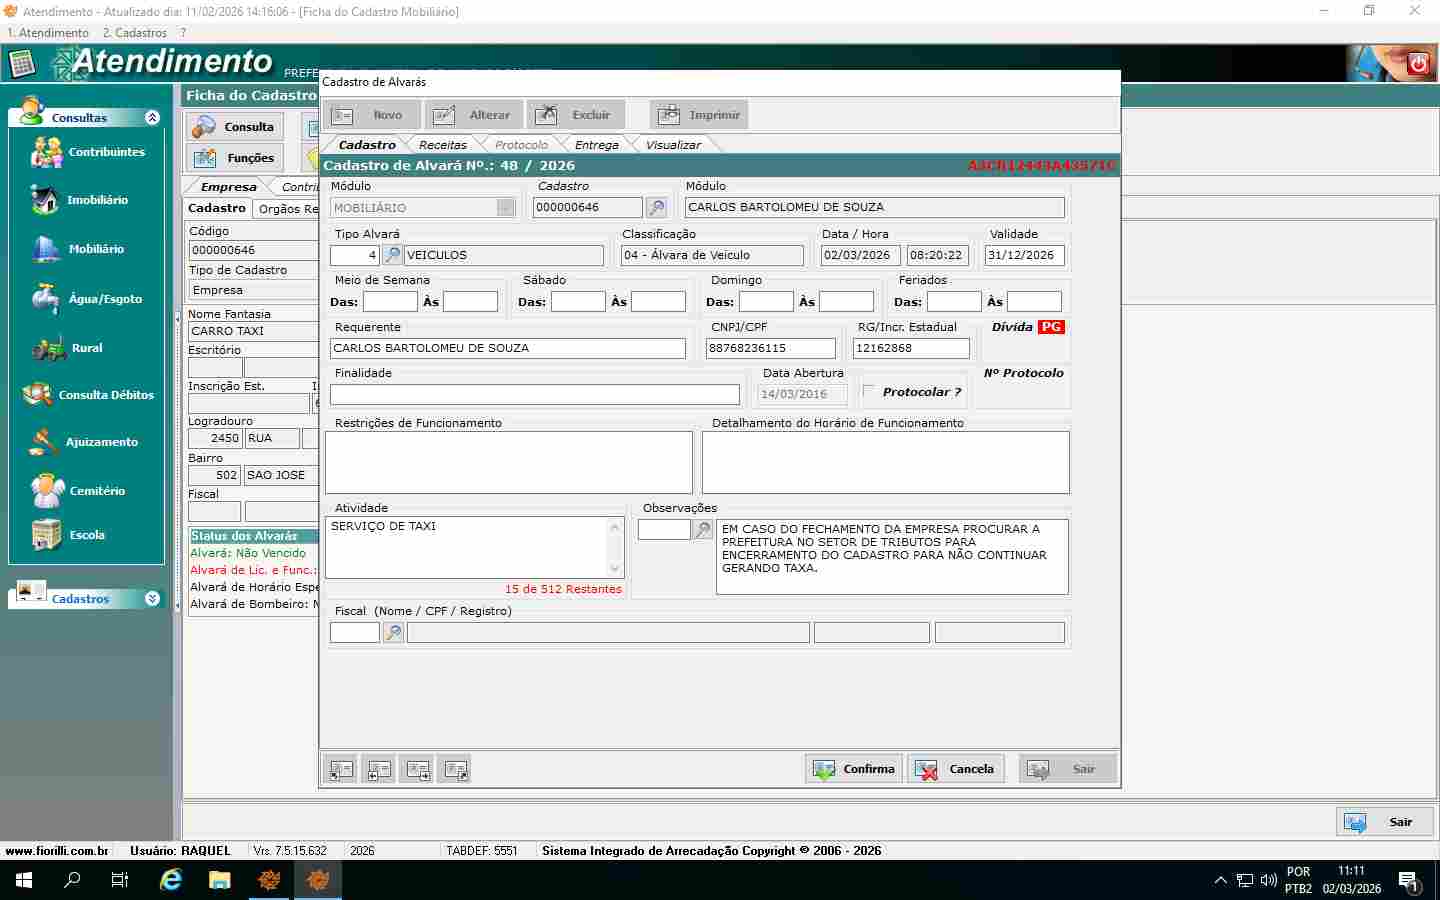Click the Observações lookup magnifier icon
Screen dimensions: 1440x900
click(704, 529)
